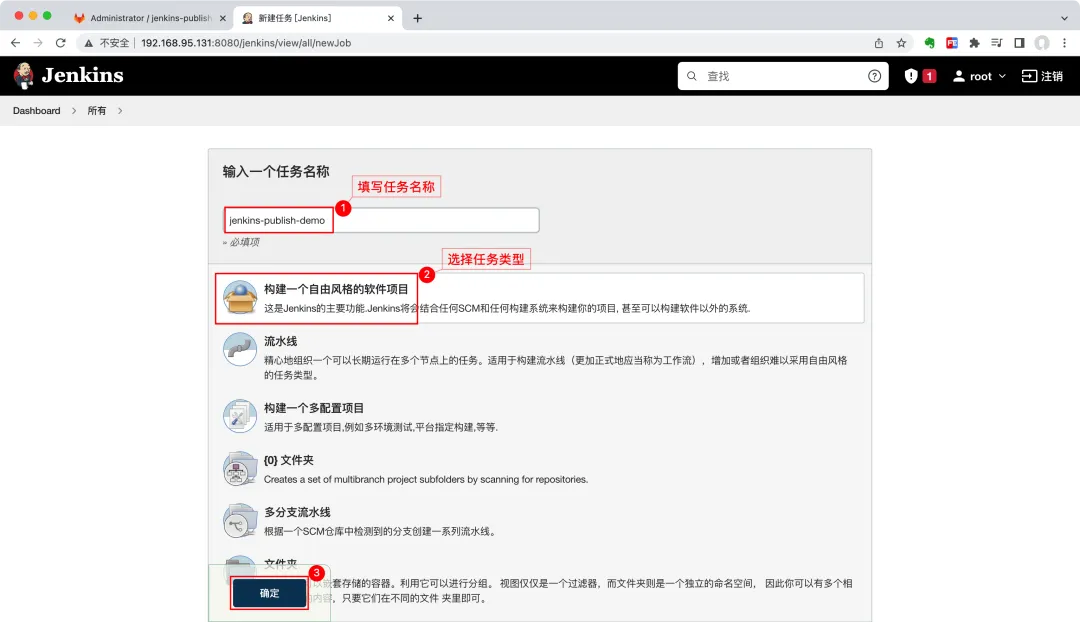Toggle the browser side panel
1080x622 pixels.
click(1019, 43)
